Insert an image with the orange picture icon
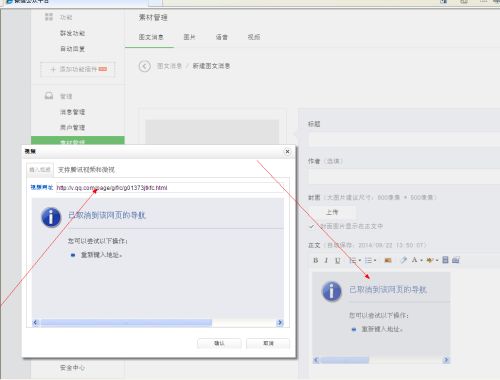 point(388,260)
